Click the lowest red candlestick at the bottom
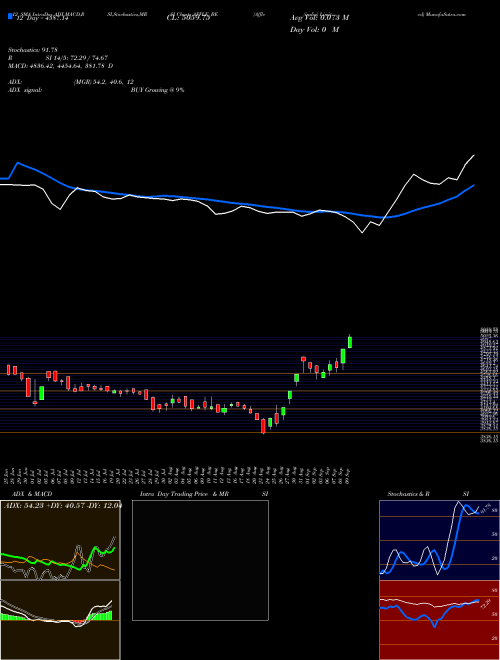 click(x=263, y=426)
